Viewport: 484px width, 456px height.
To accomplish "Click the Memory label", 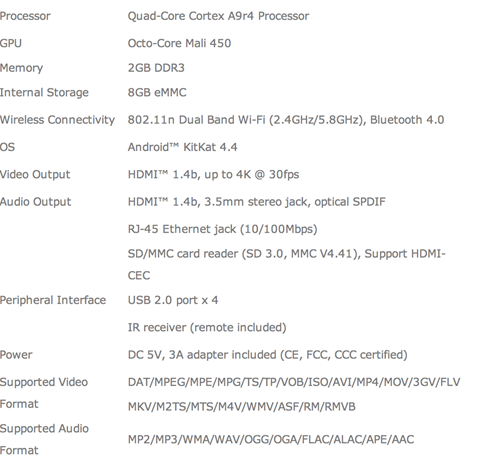I will (x=21, y=68).
